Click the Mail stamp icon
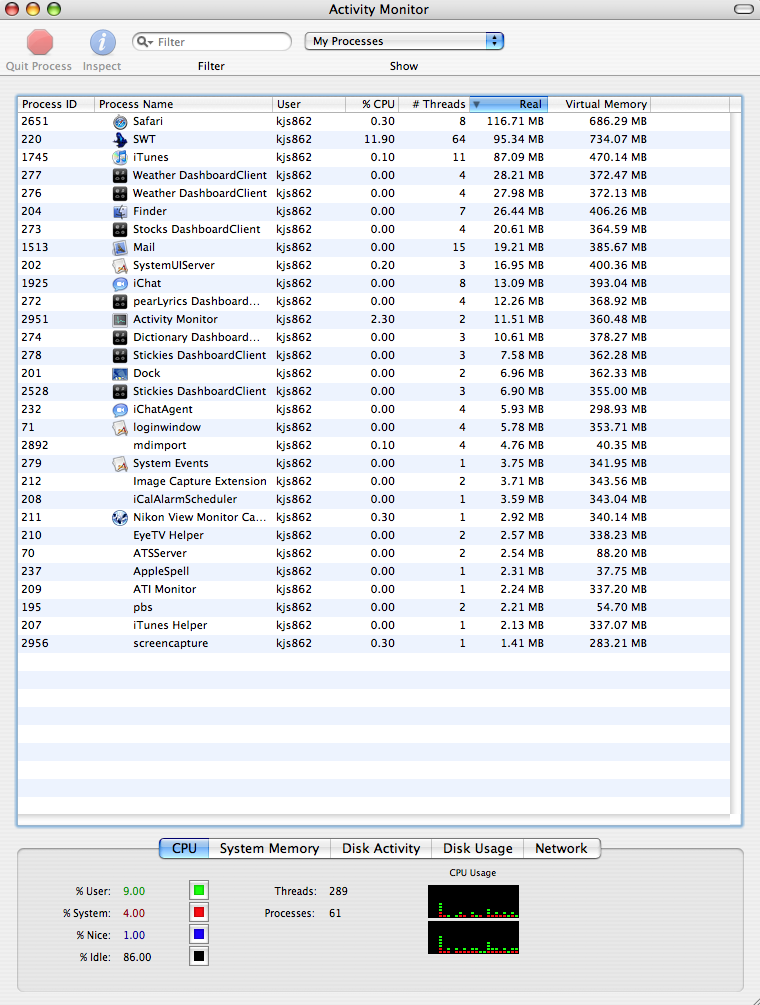The width and height of the screenshot is (760, 1005). (120, 247)
